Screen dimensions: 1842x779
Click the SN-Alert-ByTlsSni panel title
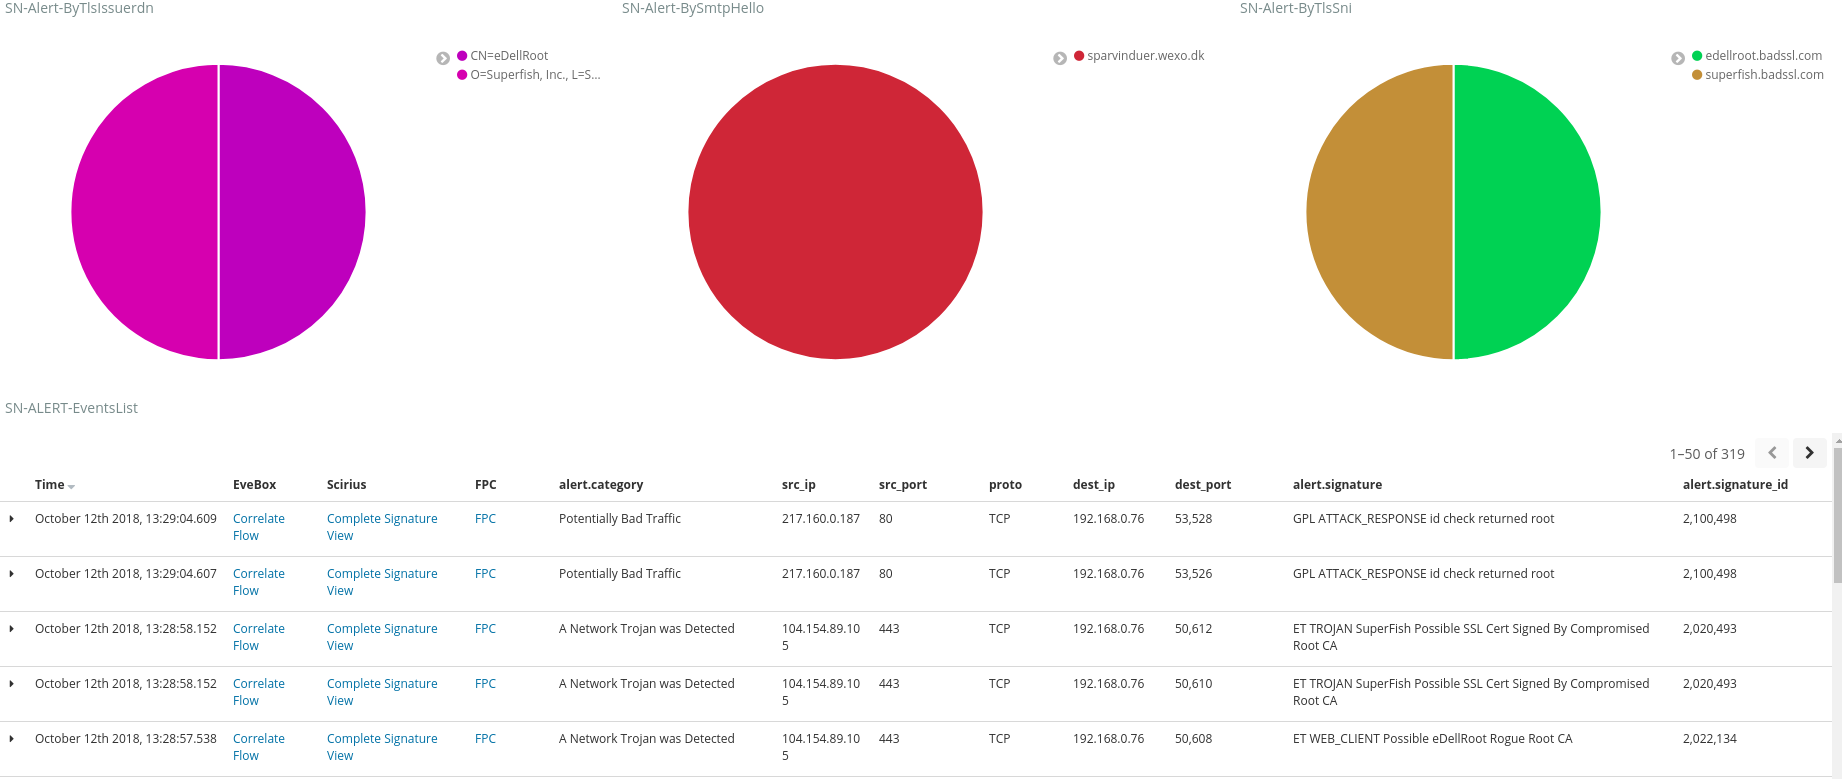tap(1296, 8)
